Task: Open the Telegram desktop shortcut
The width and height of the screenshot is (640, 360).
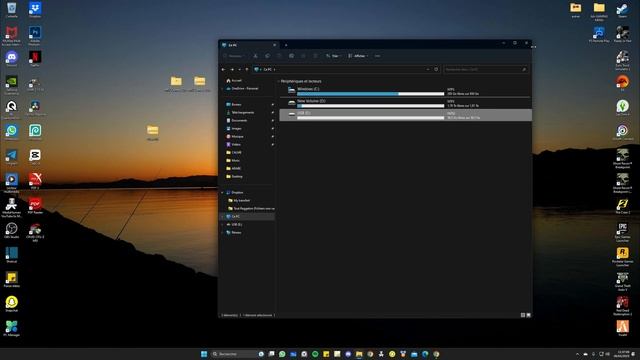Action: [11, 157]
